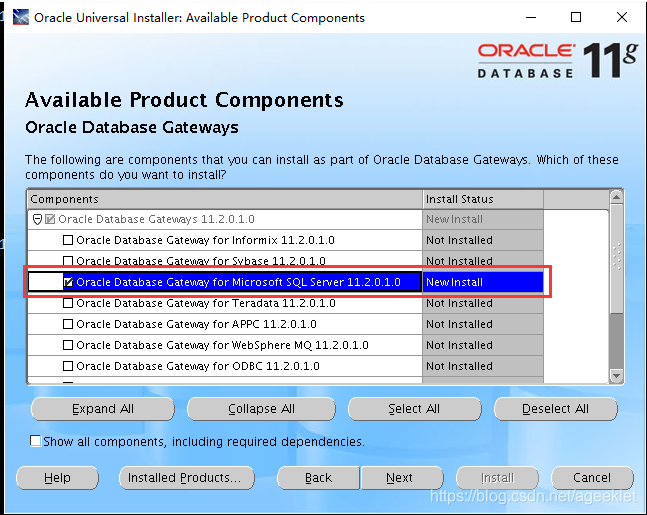Click the Expand All button
This screenshot has height=515, width=647.
(103, 409)
